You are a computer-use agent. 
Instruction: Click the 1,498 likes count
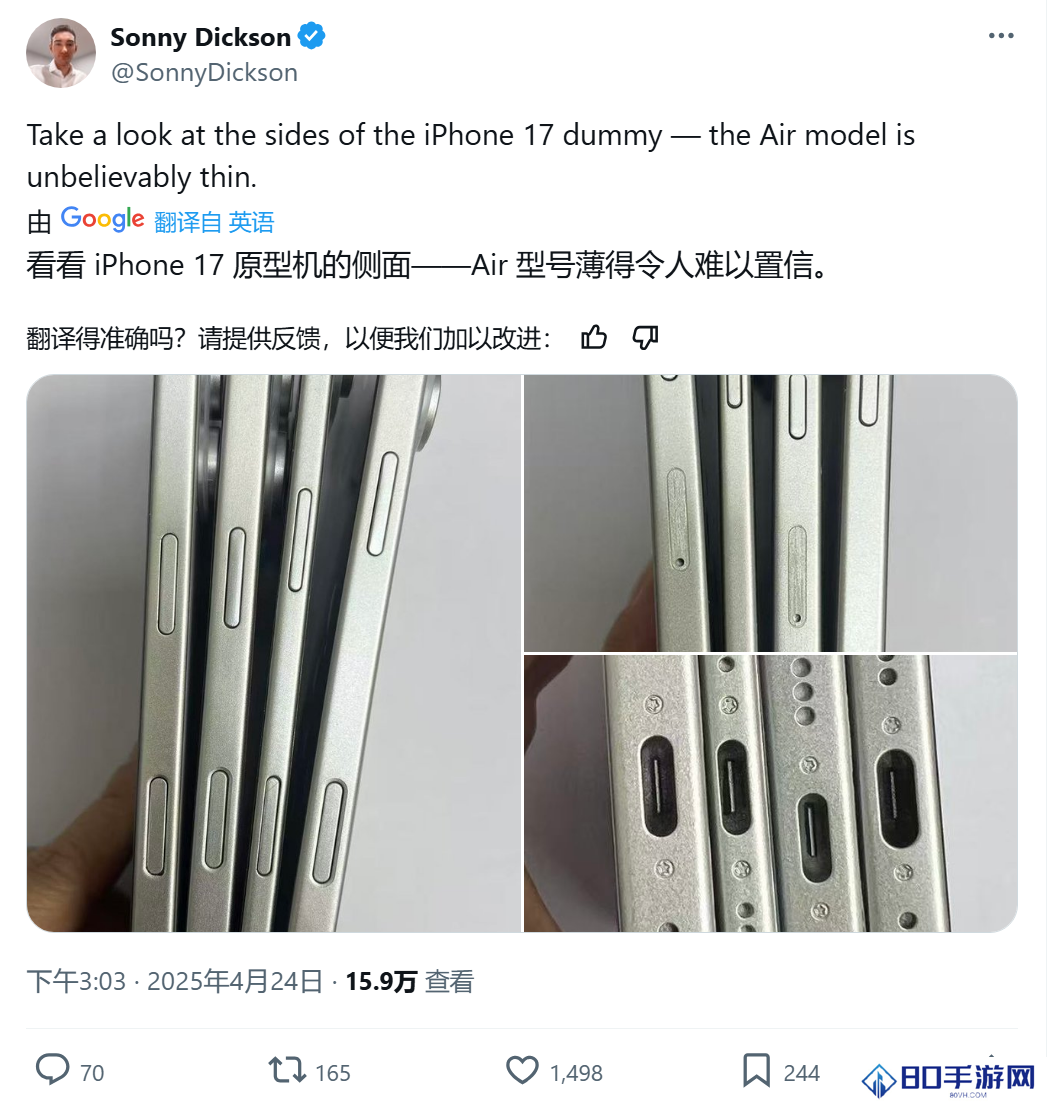click(576, 1073)
